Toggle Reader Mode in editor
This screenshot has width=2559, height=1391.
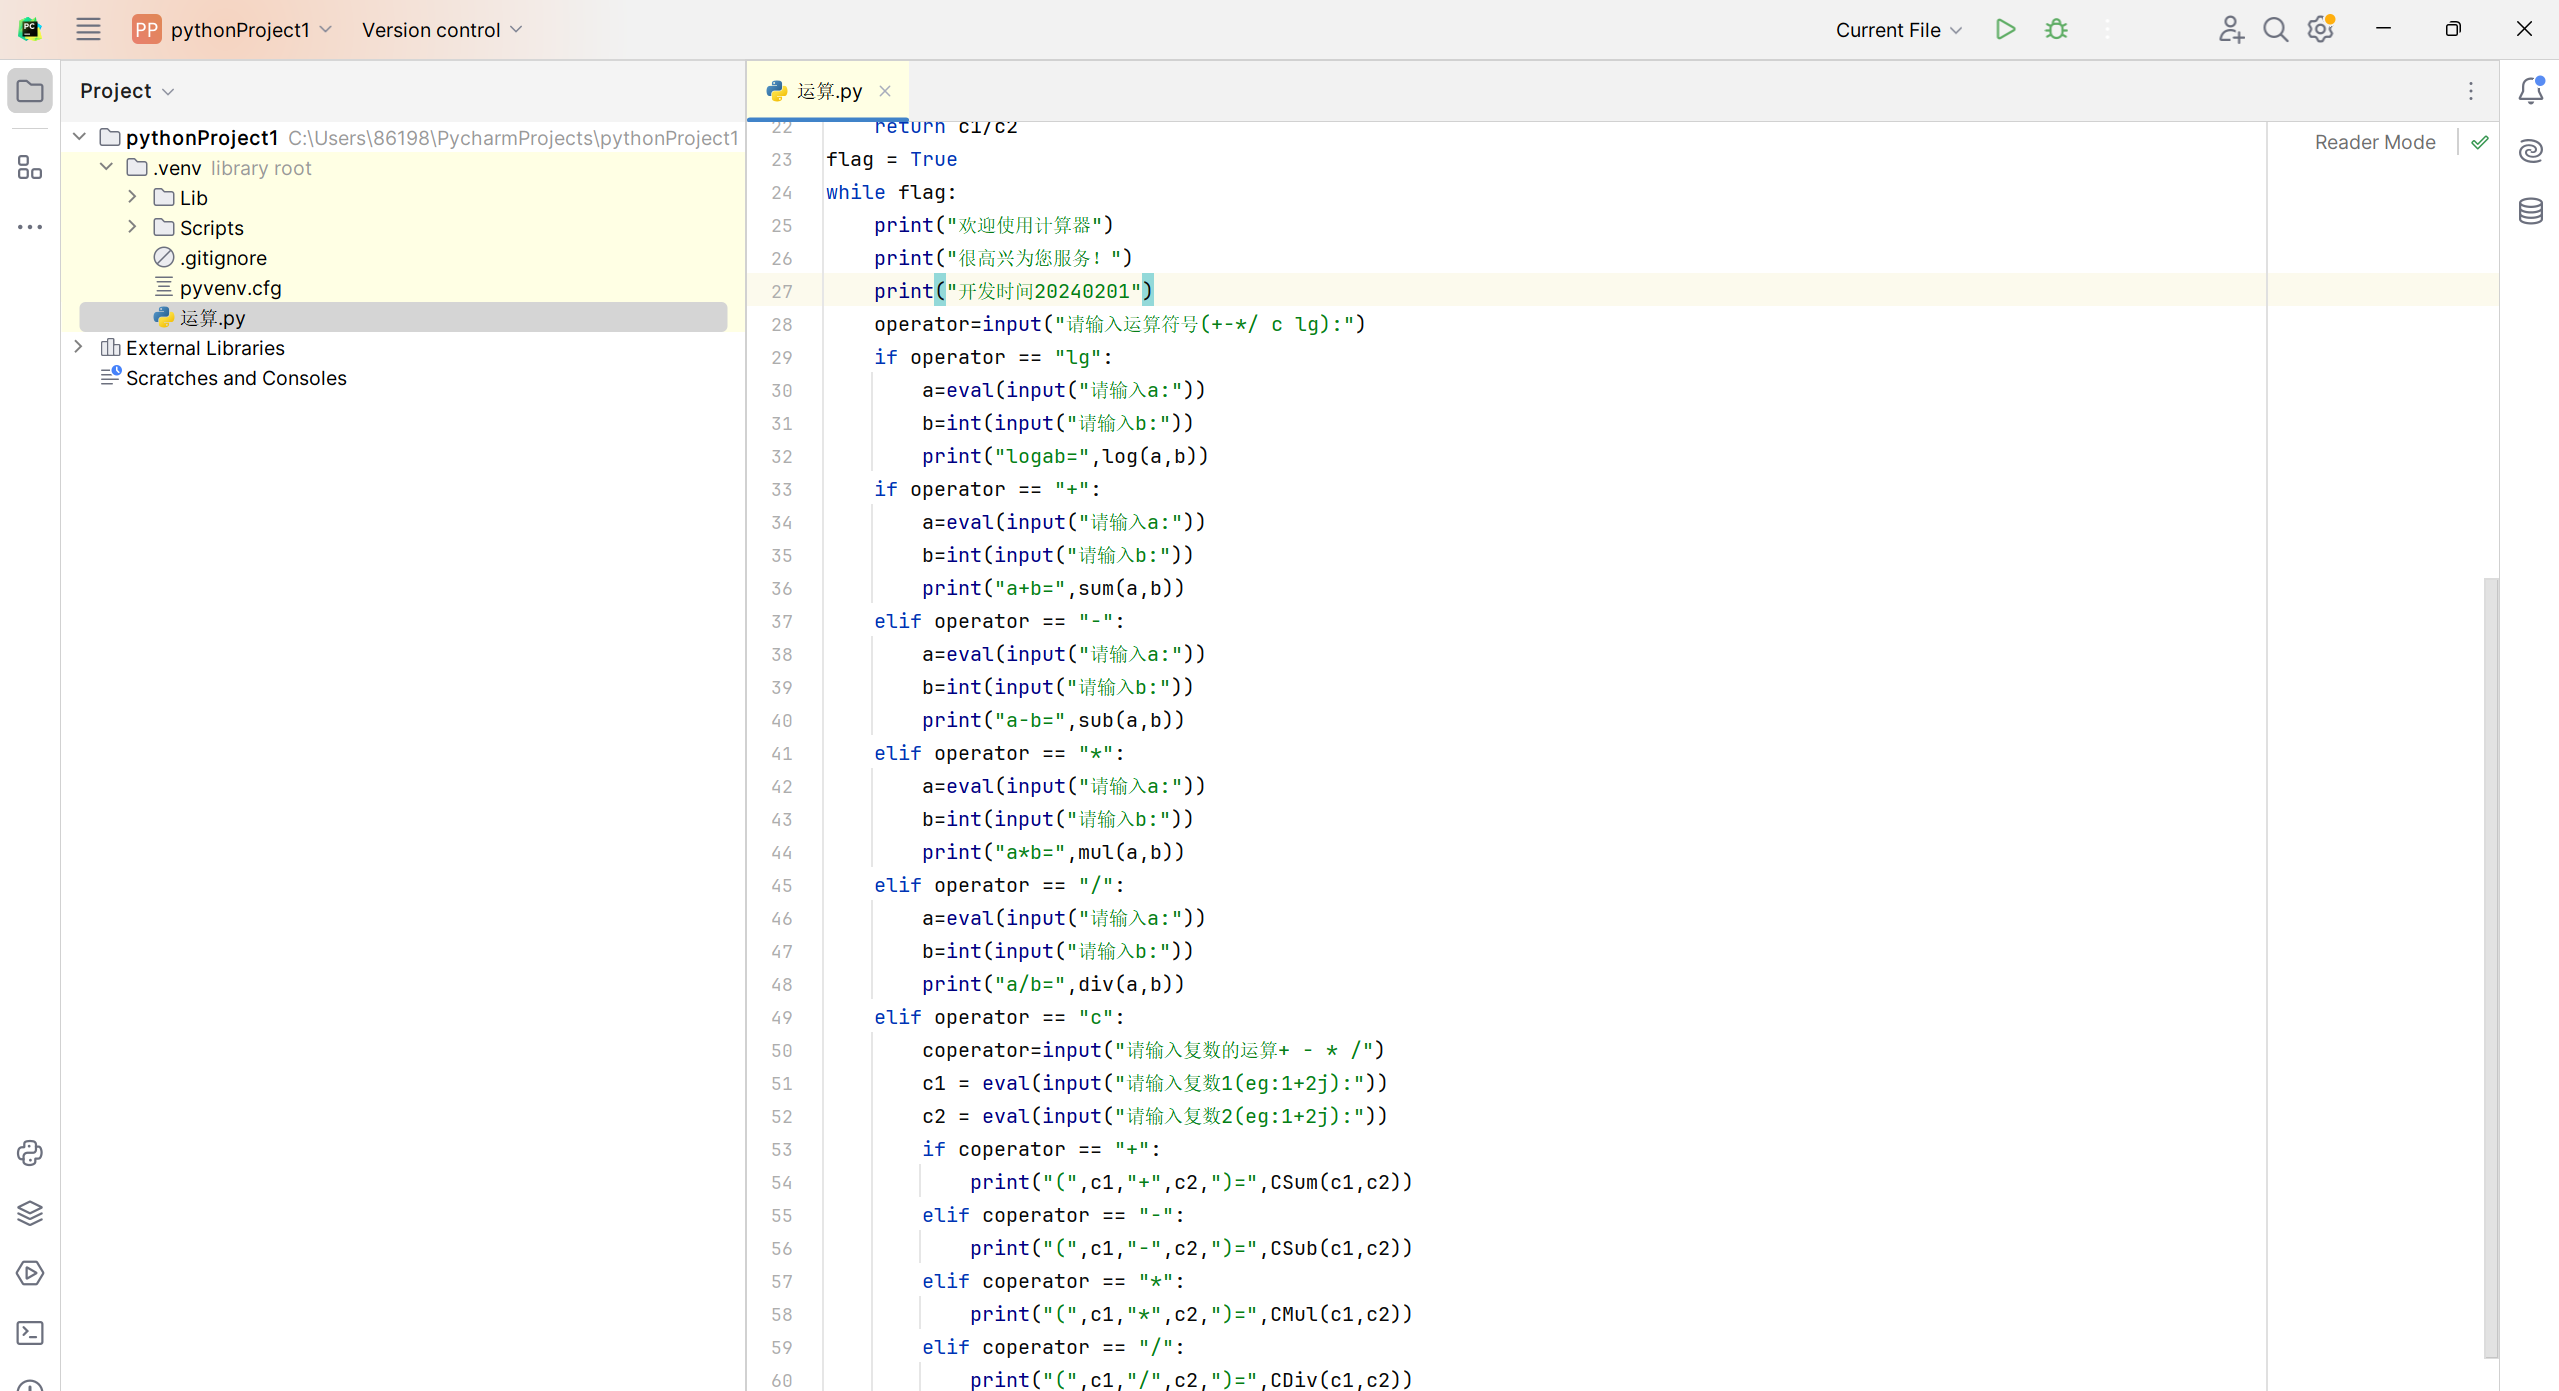(2374, 142)
